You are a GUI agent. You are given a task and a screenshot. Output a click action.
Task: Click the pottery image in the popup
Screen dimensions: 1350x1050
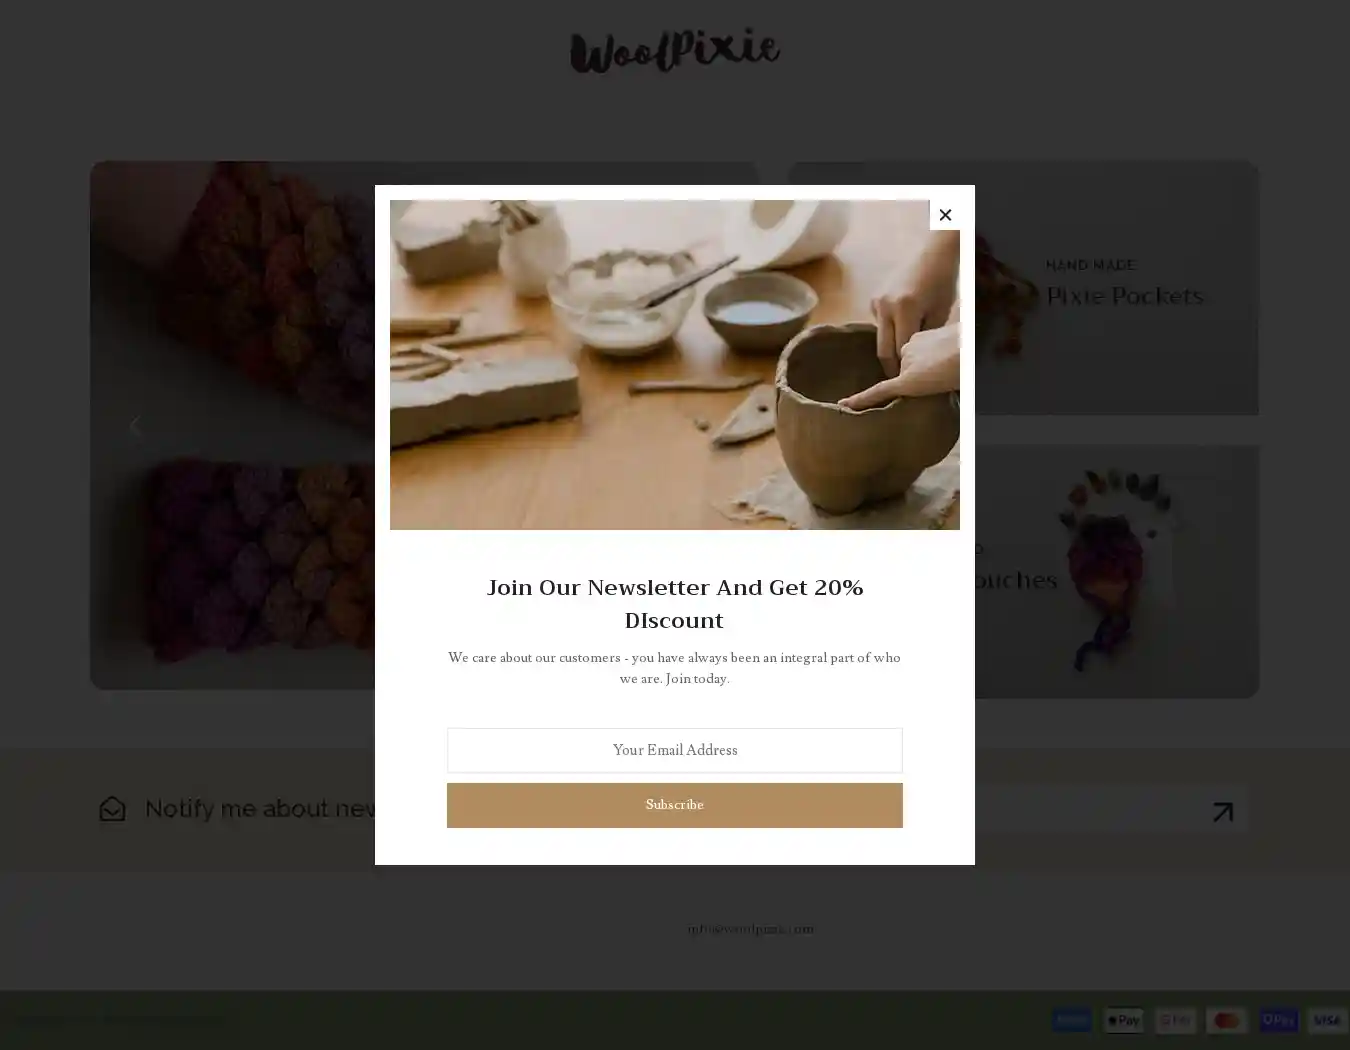point(674,364)
